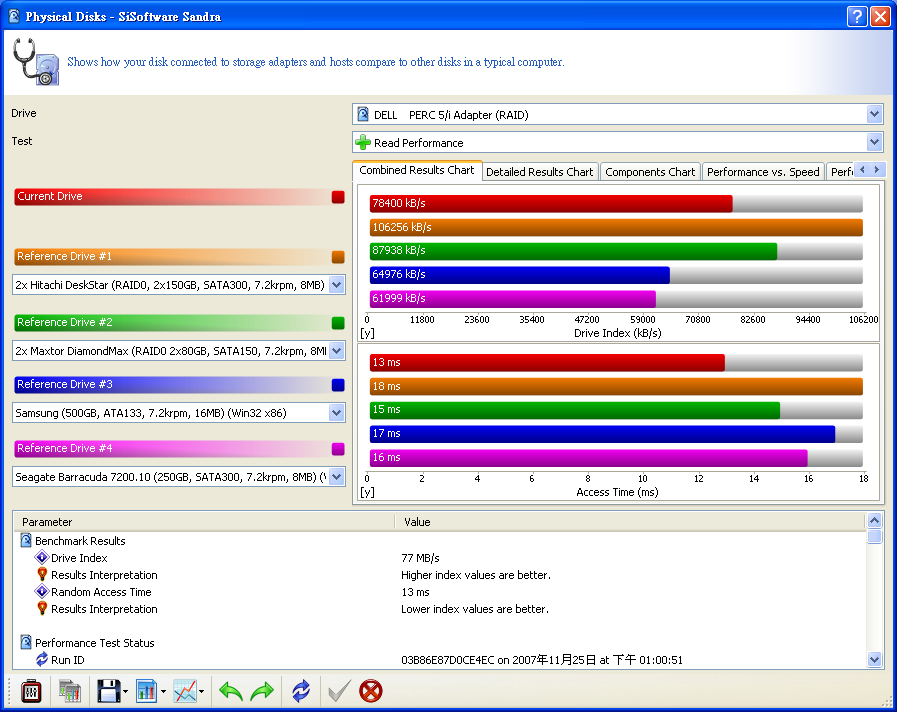This screenshot has height=712, width=897.
Task: Toggle the Reference Drive #3 blue checkbox
Action: 338,385
